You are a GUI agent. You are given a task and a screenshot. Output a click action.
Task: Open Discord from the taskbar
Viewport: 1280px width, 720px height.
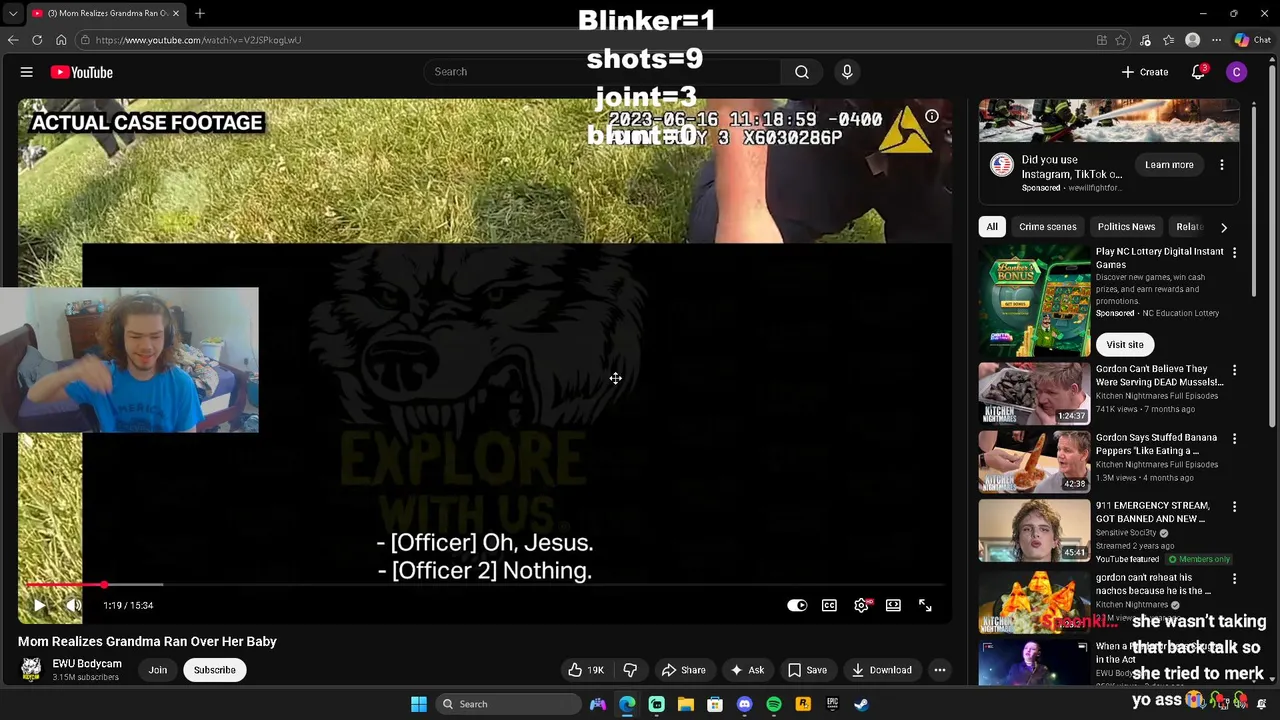744,704
